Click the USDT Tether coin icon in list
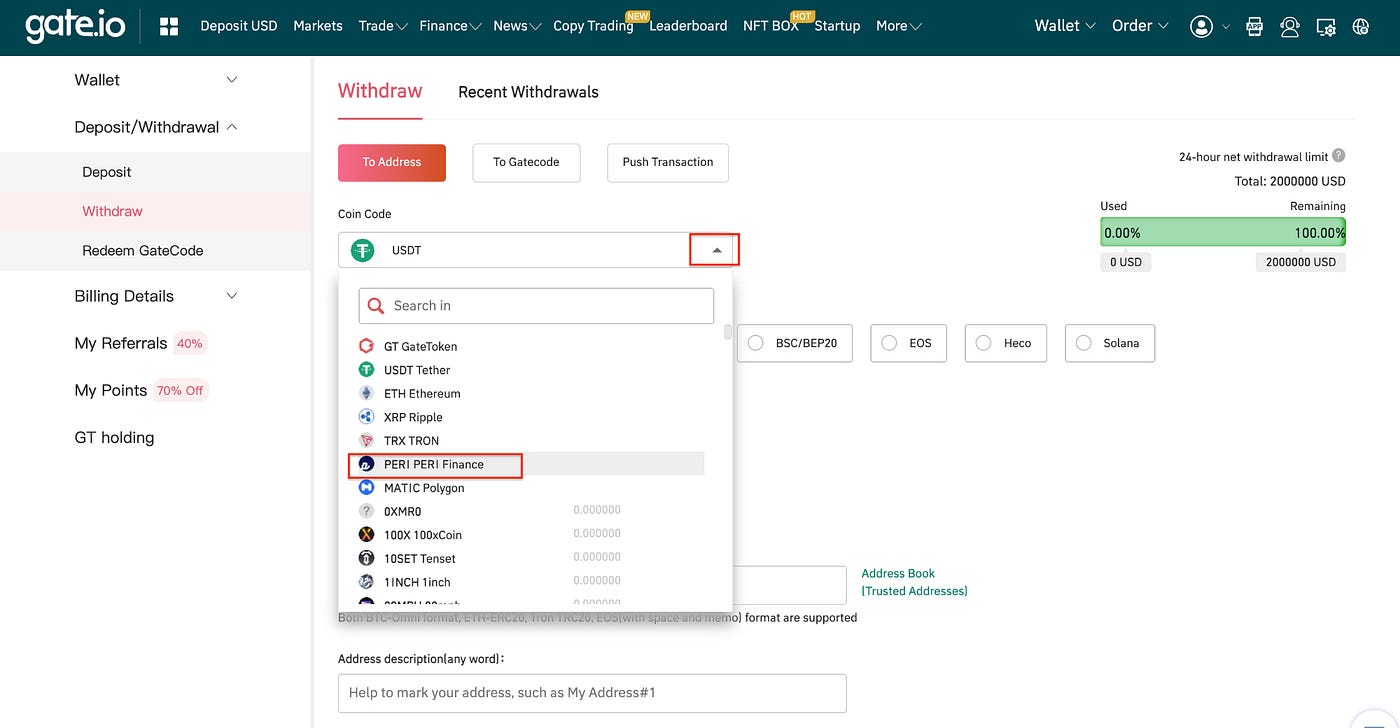1400x728 pixels. pos(366,370)
